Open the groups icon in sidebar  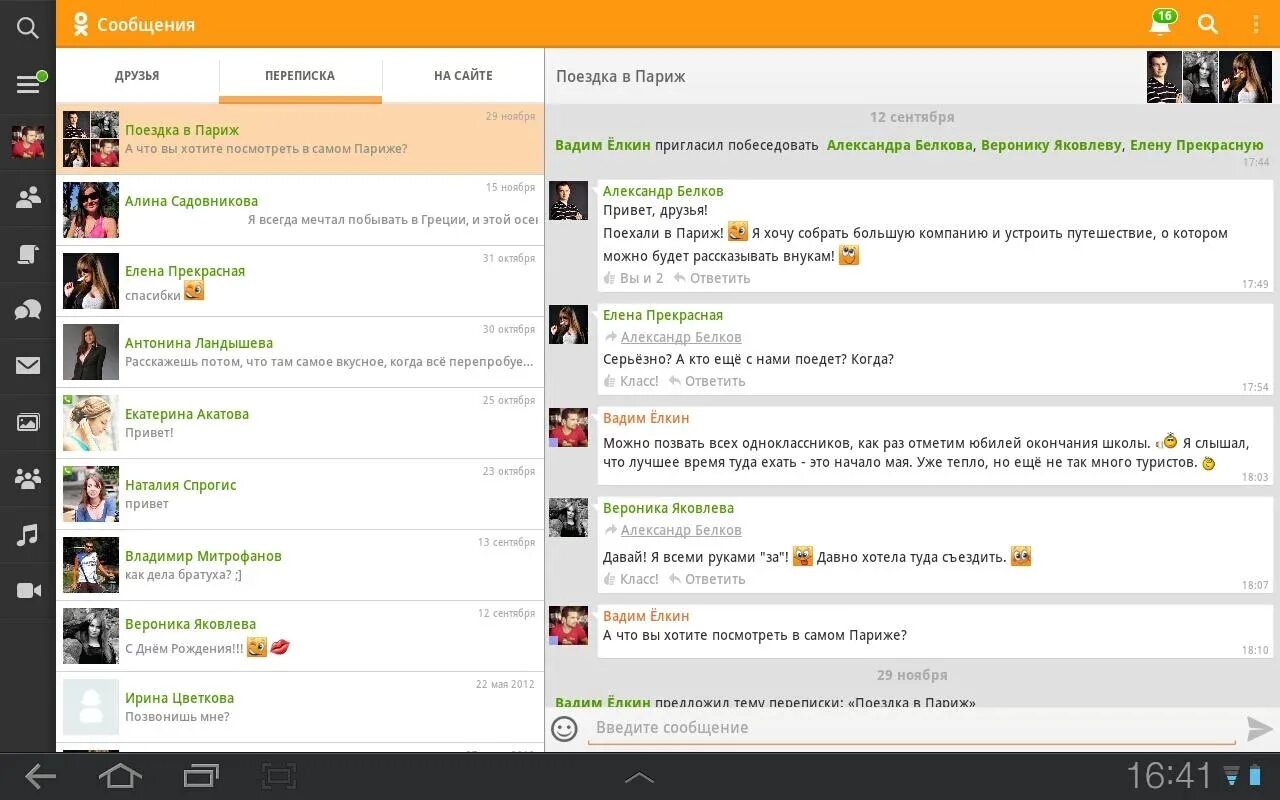tap(28, 478)
